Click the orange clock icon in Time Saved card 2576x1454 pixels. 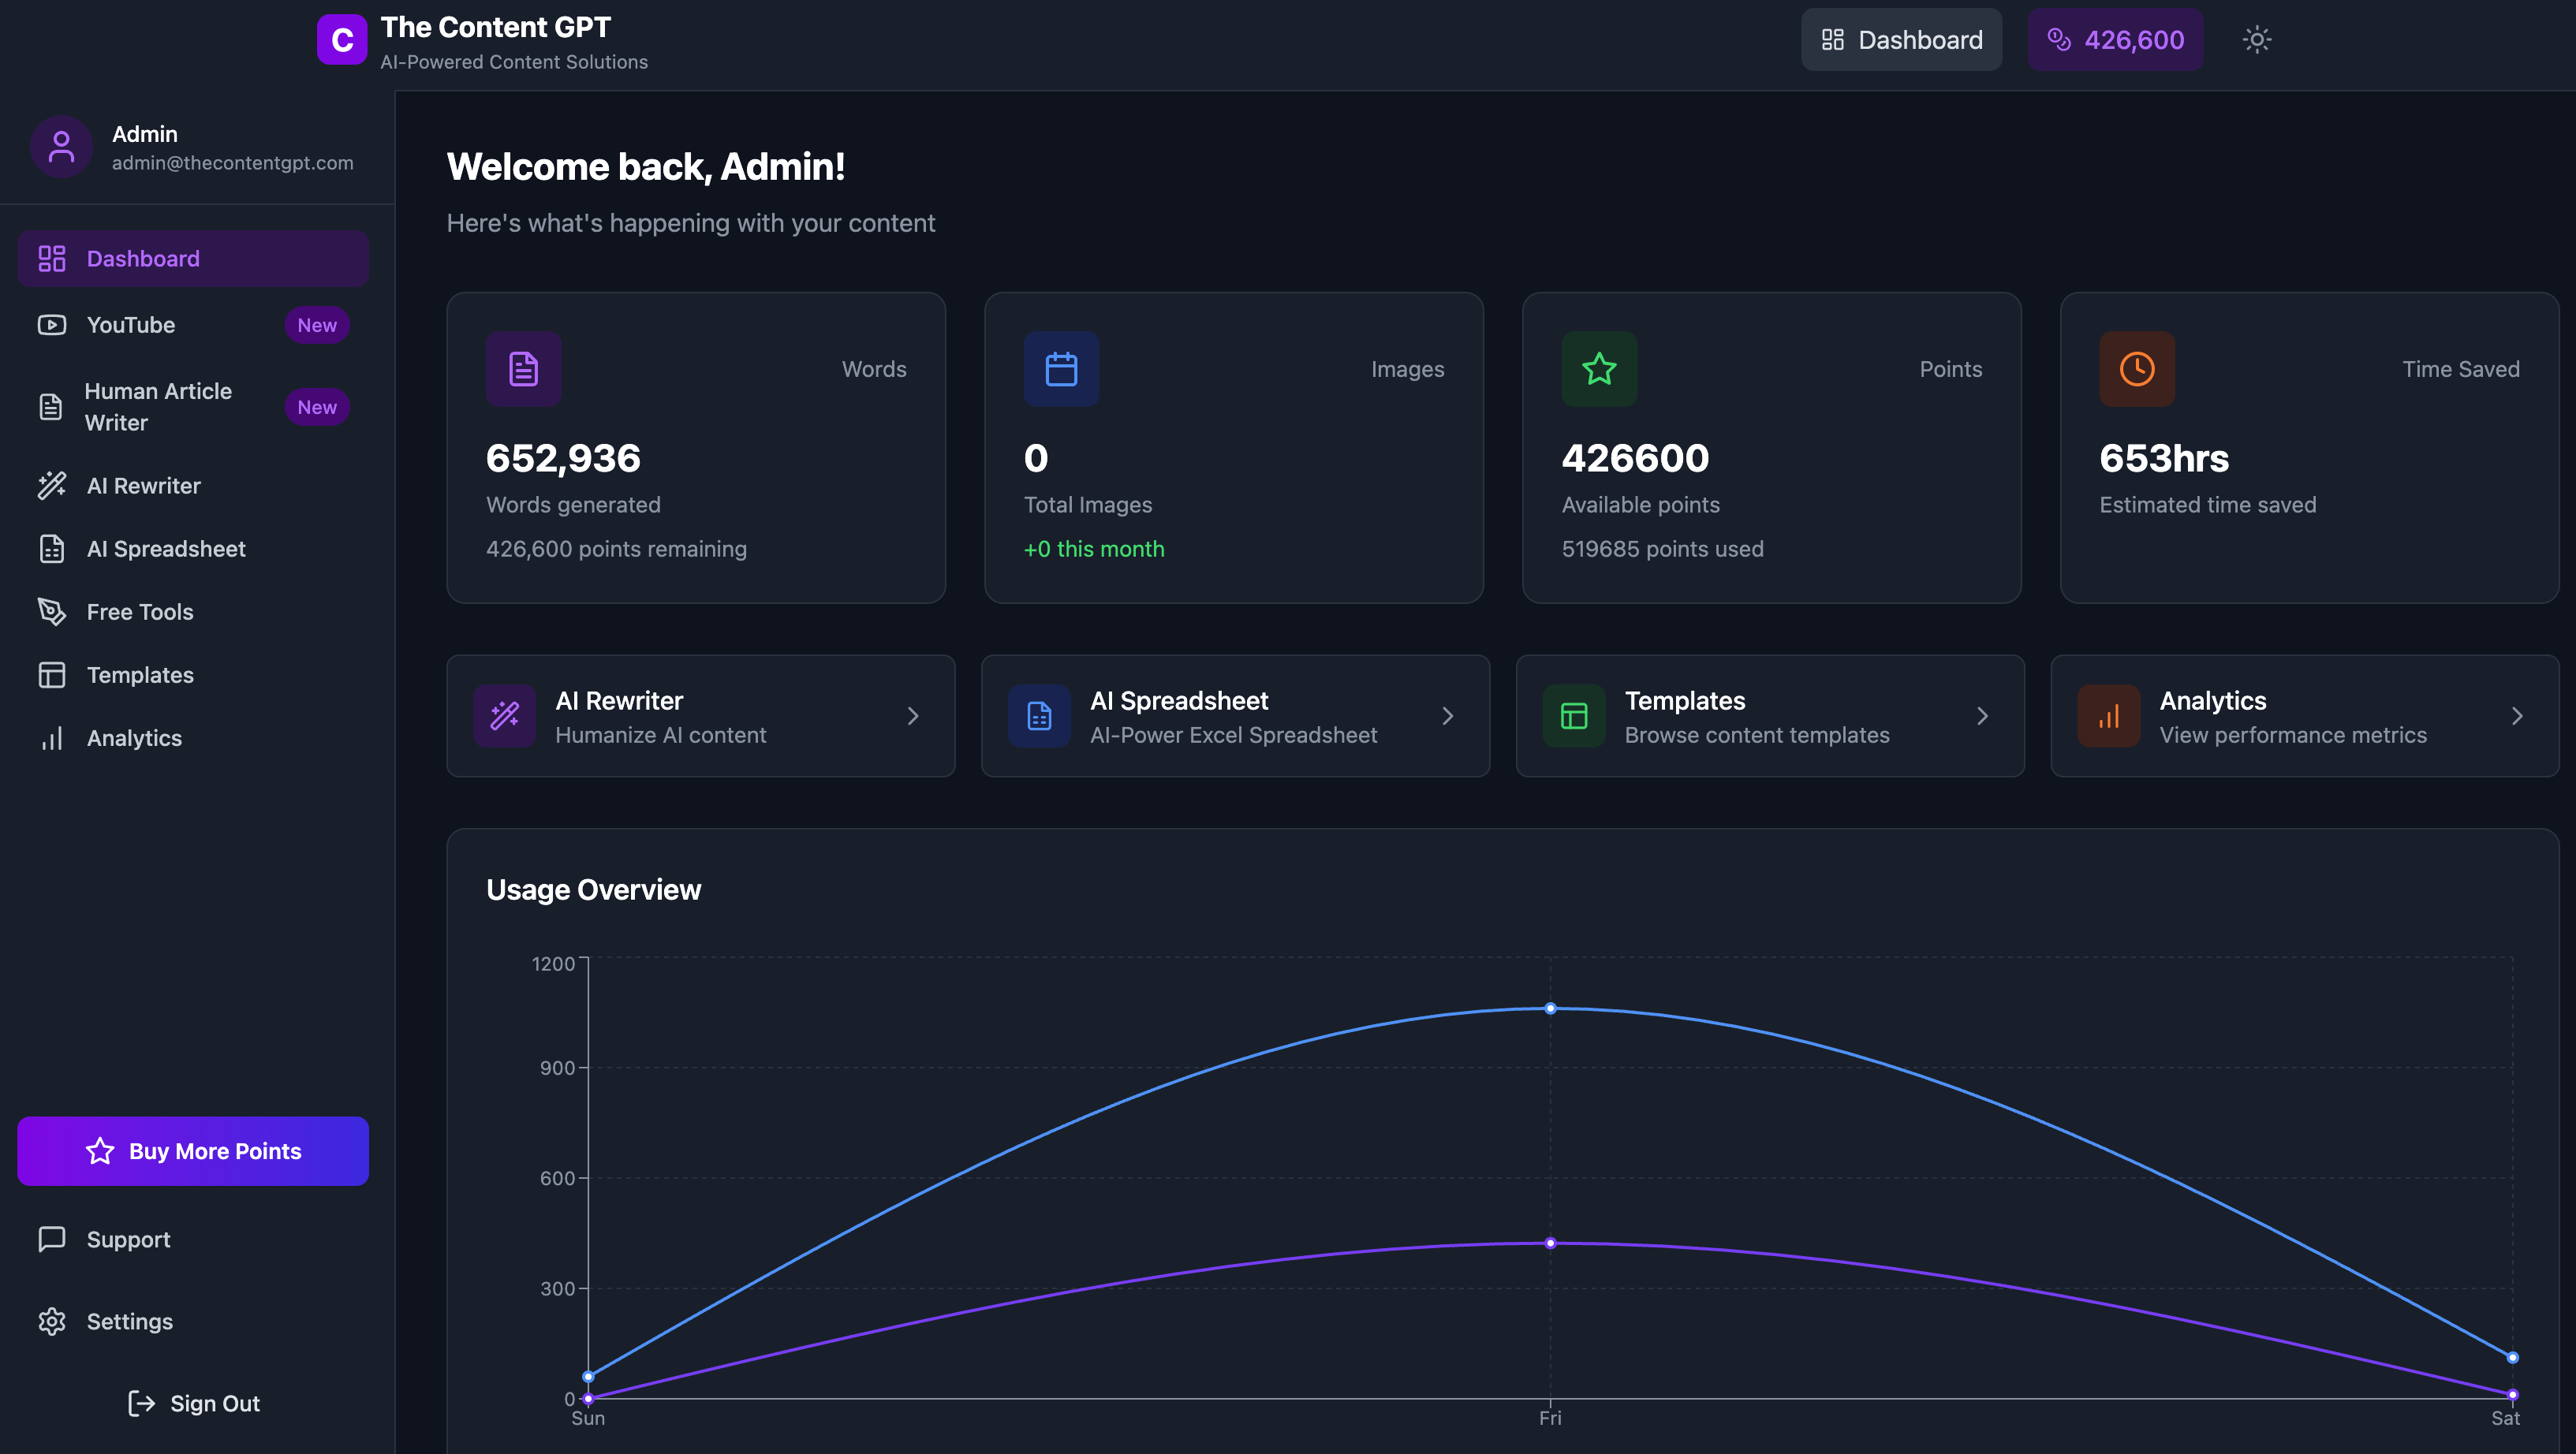pyautogui.click(x=2137, y=369)
